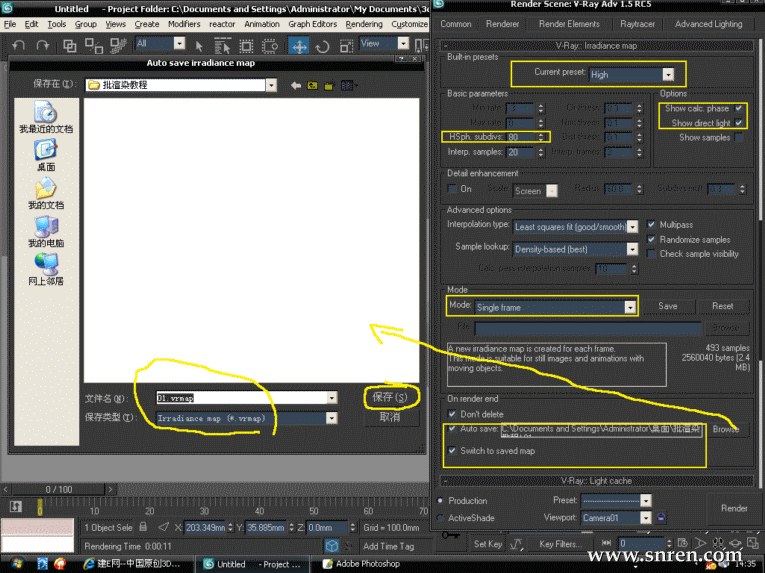Activate the Select and Rotate tool
Viewport: 765px width, 573px height.
point(322,46)
